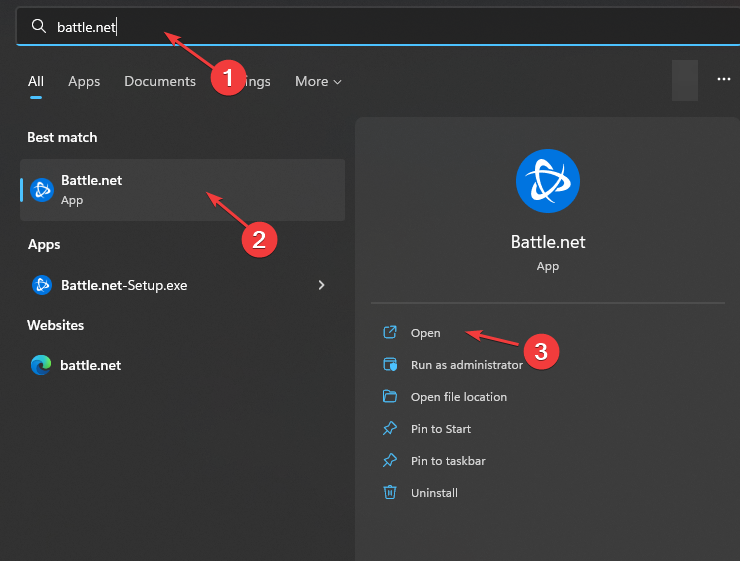
Task: Click the Battle.net icon in best match
Action: [42, 190]
